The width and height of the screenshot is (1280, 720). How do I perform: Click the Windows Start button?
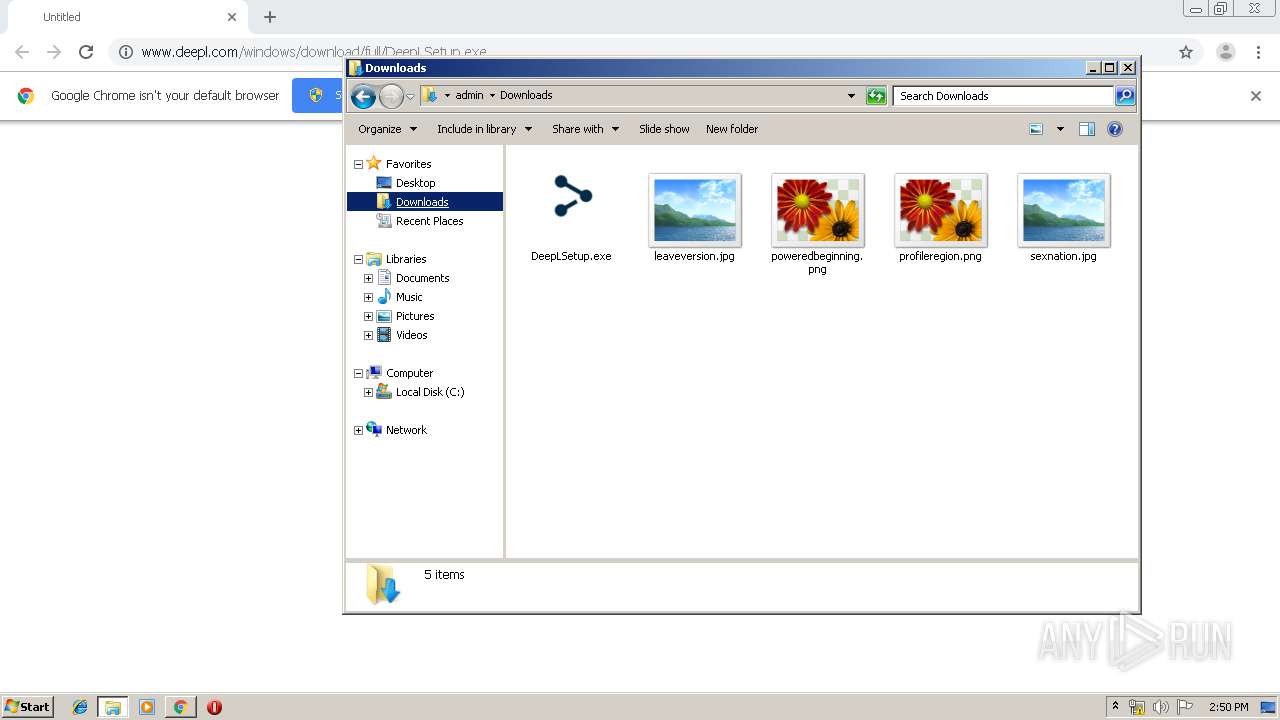pyautogui.click(x=28, y=707)
